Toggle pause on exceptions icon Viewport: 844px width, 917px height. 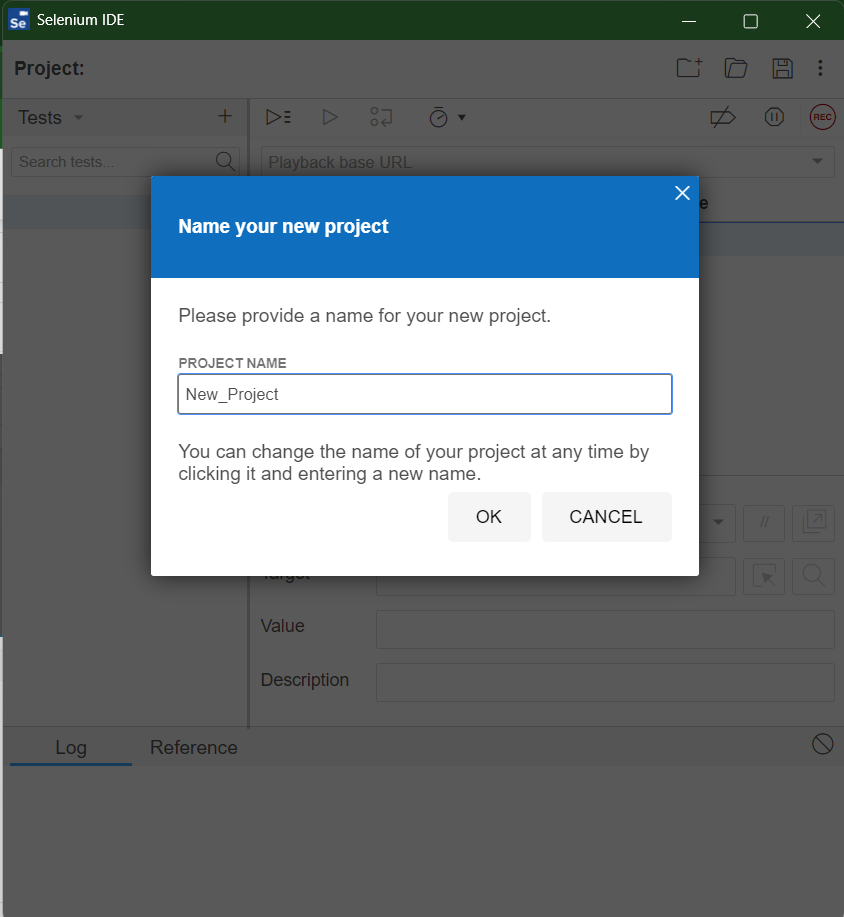click(x=774, y=117)
